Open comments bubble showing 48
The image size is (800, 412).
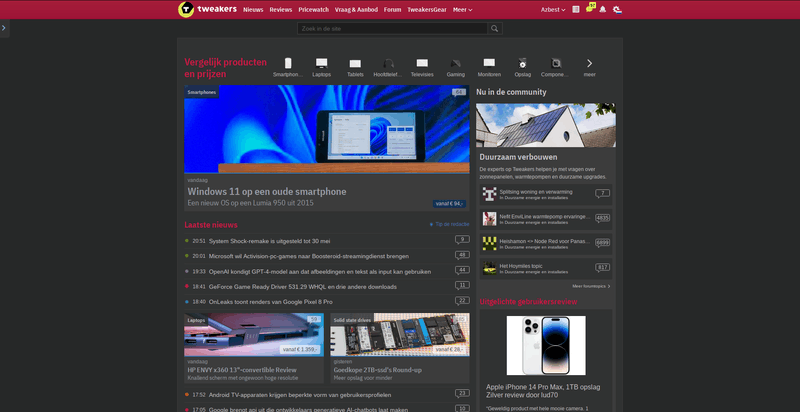pyautogui.click(x=462, y=255)
